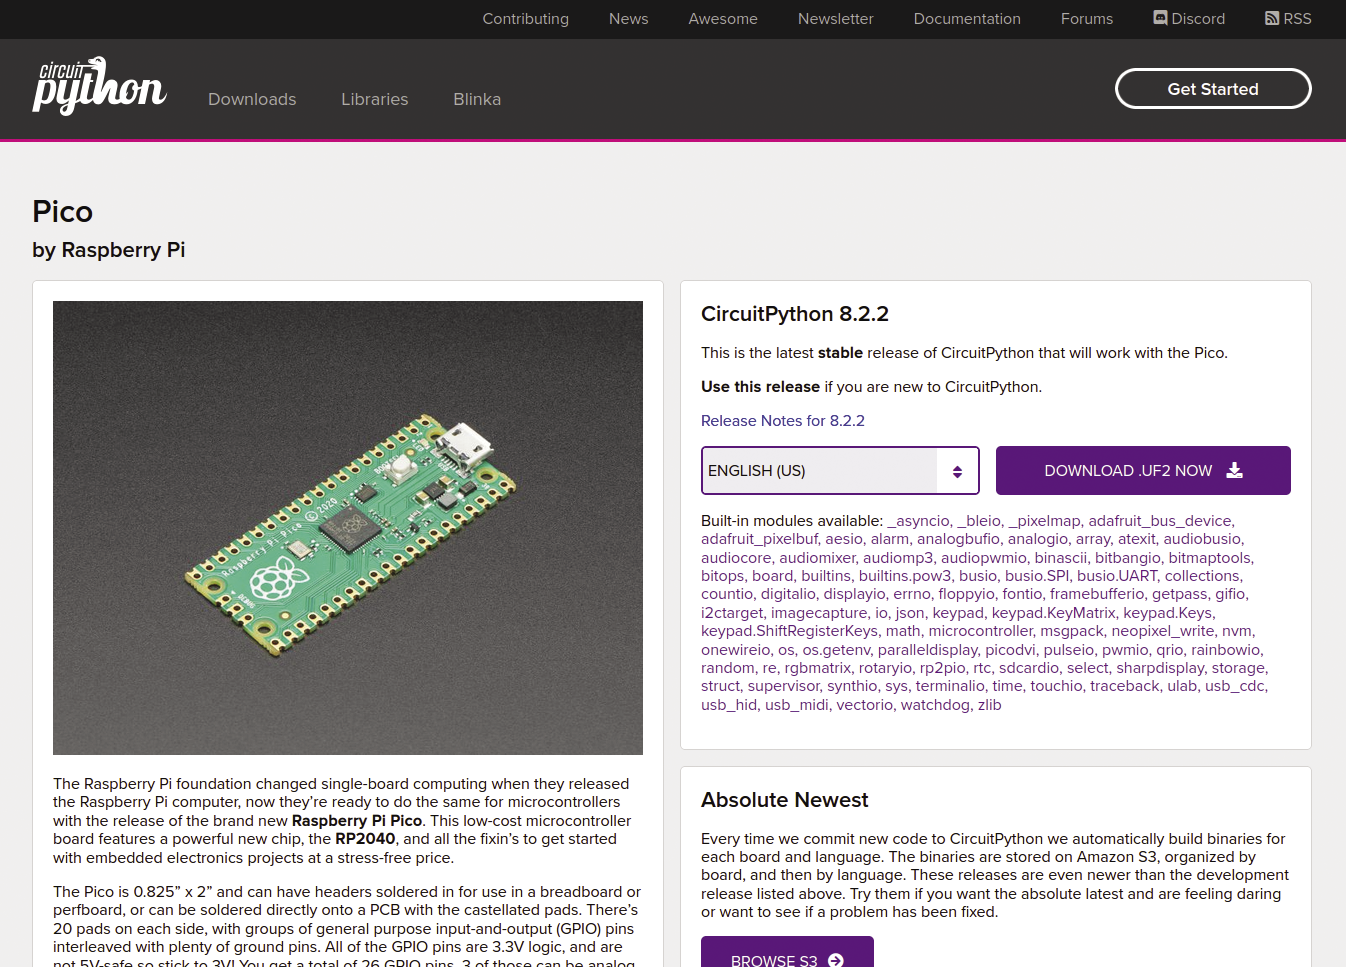Open the adafruit_bus_device module link

coord(1160,521)
